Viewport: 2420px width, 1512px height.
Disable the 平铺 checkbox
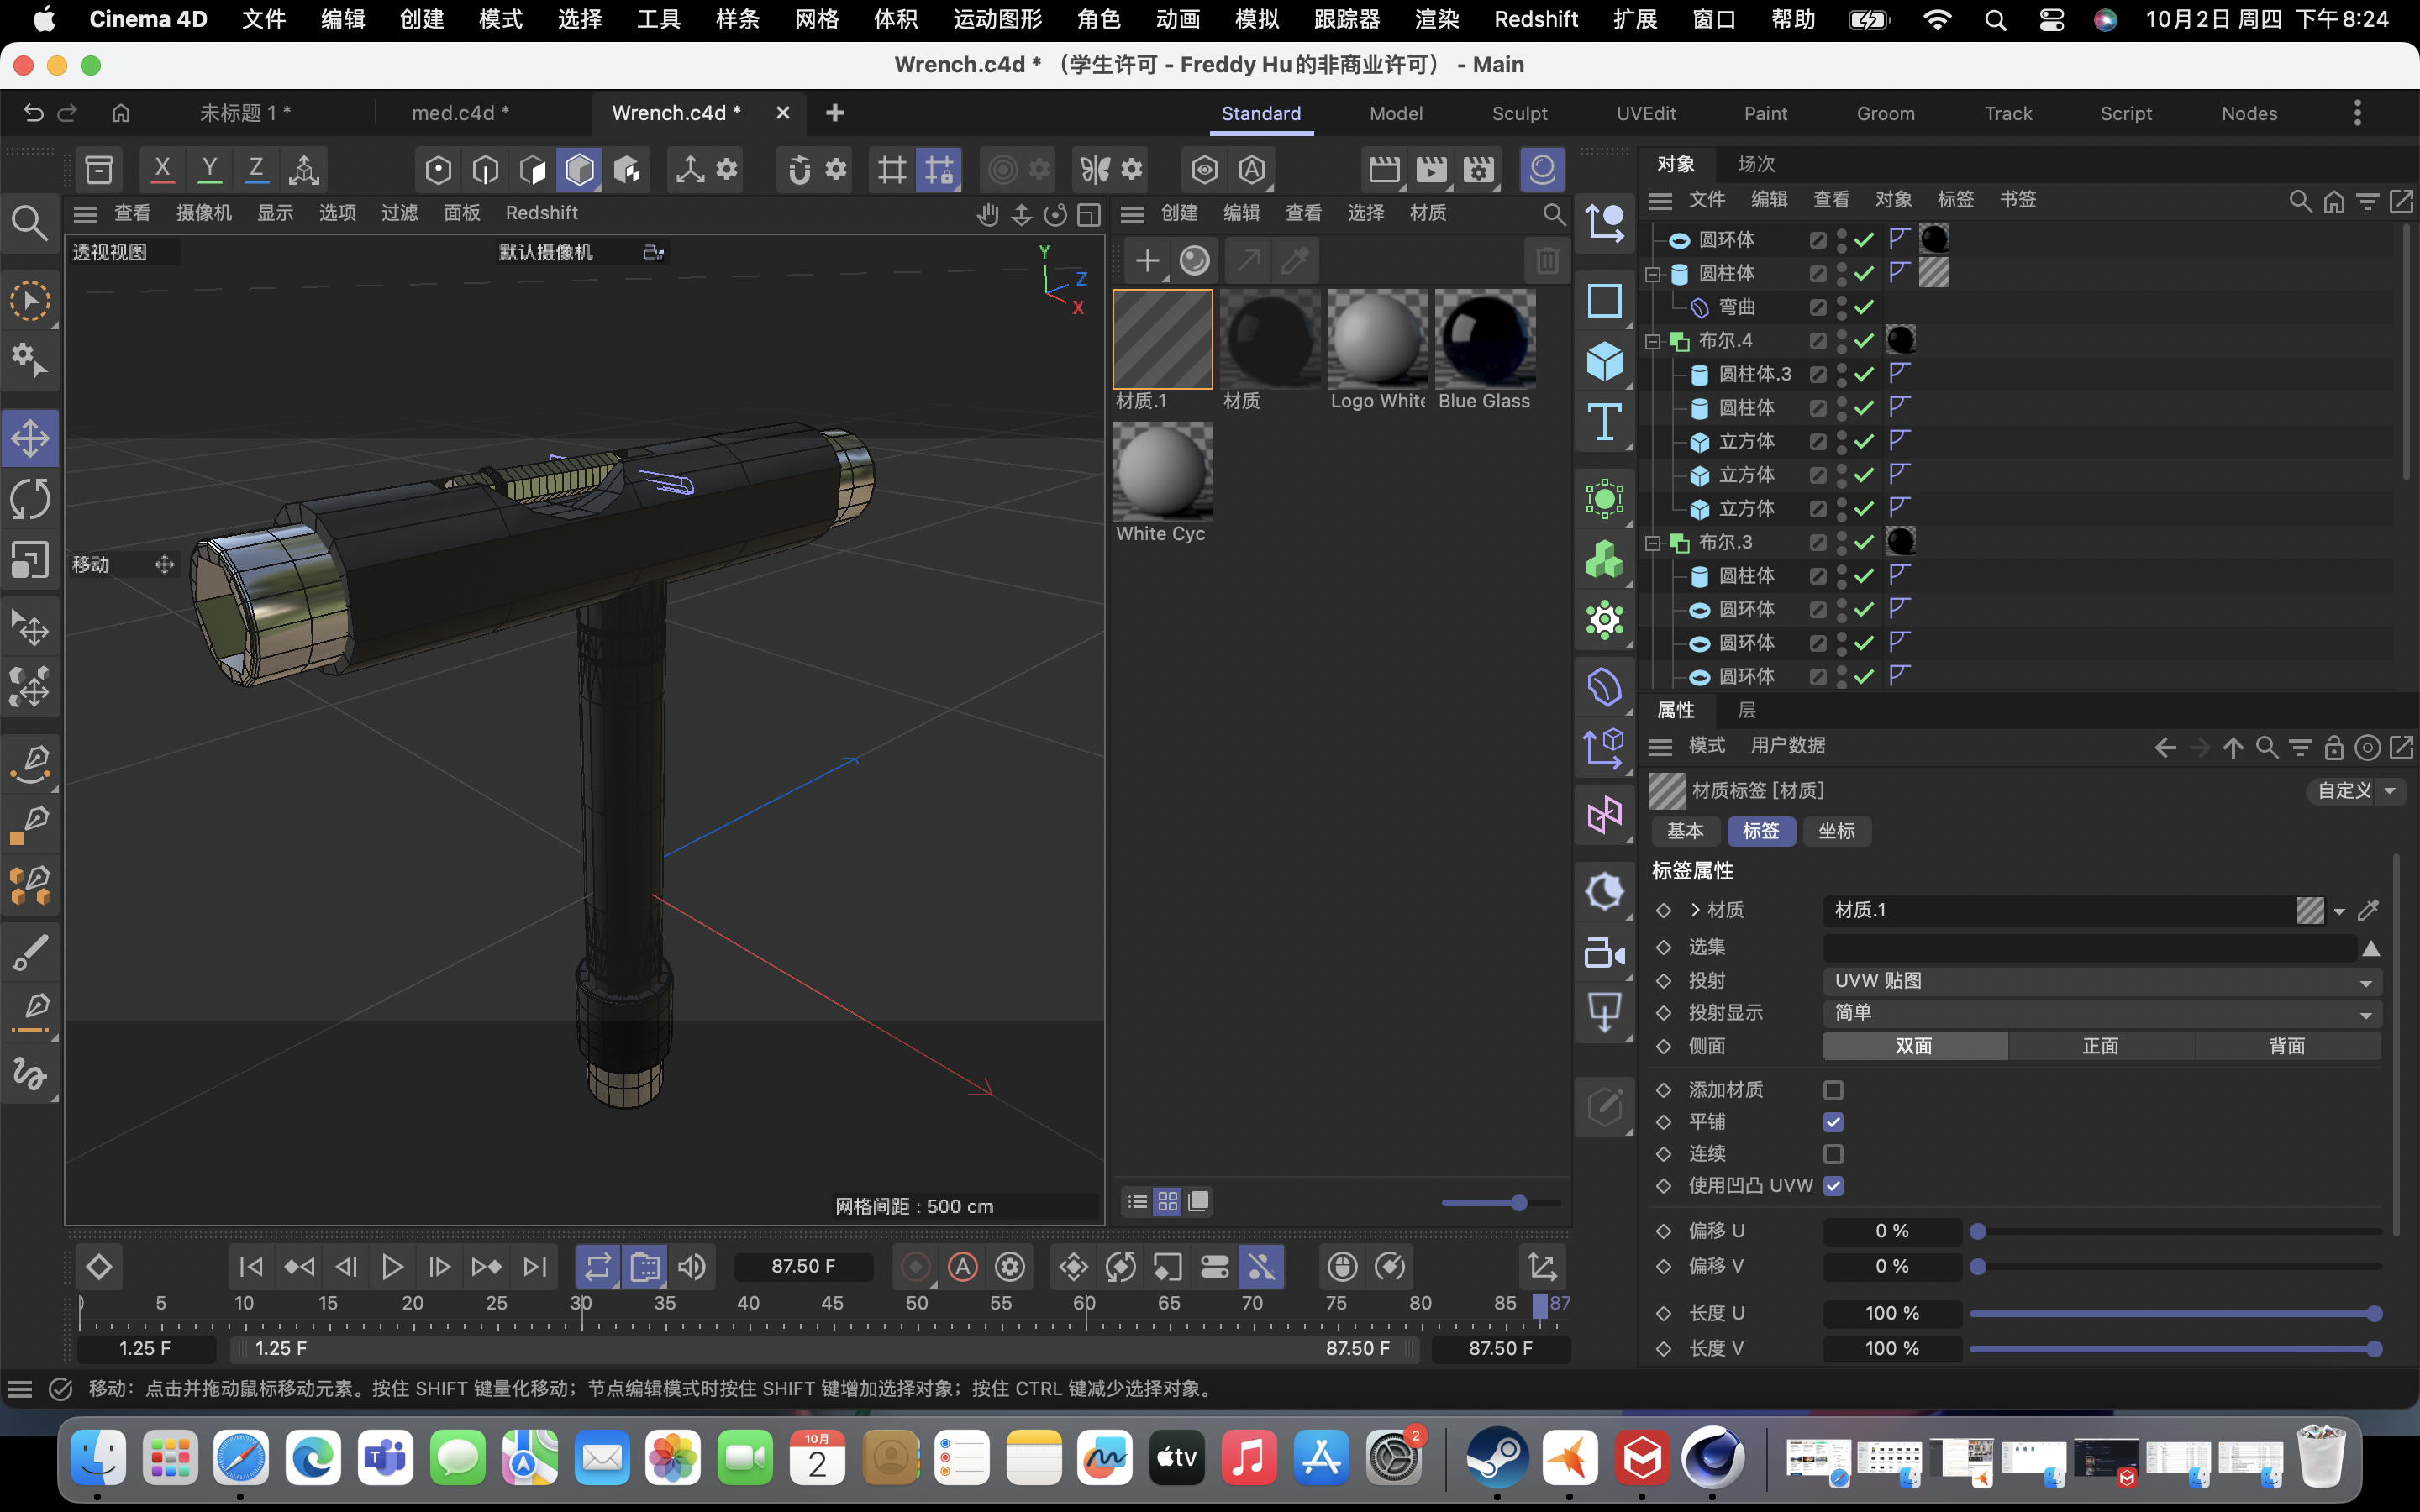(x=1834, y=1122)
